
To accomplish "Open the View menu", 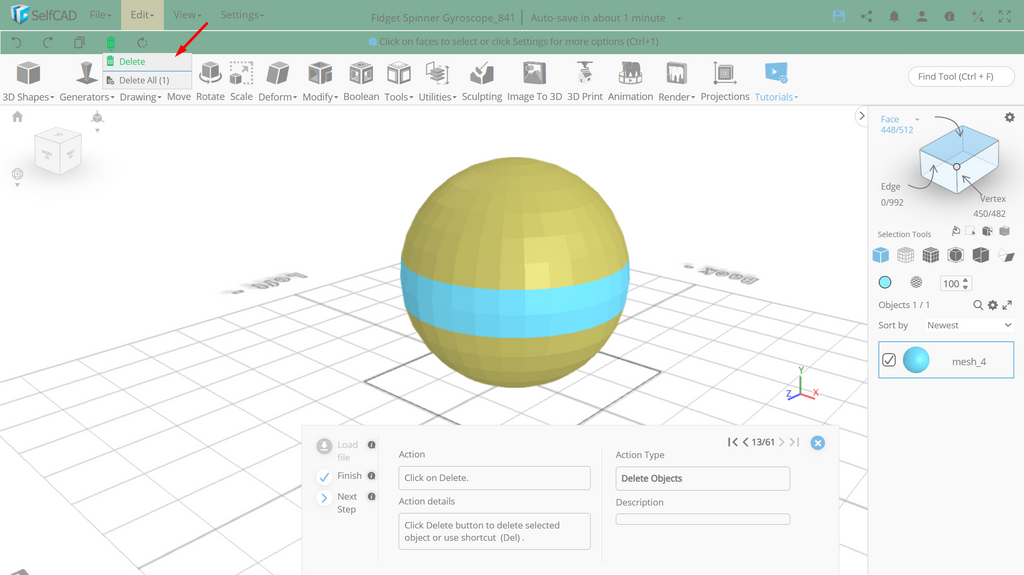I will (187, 14).
